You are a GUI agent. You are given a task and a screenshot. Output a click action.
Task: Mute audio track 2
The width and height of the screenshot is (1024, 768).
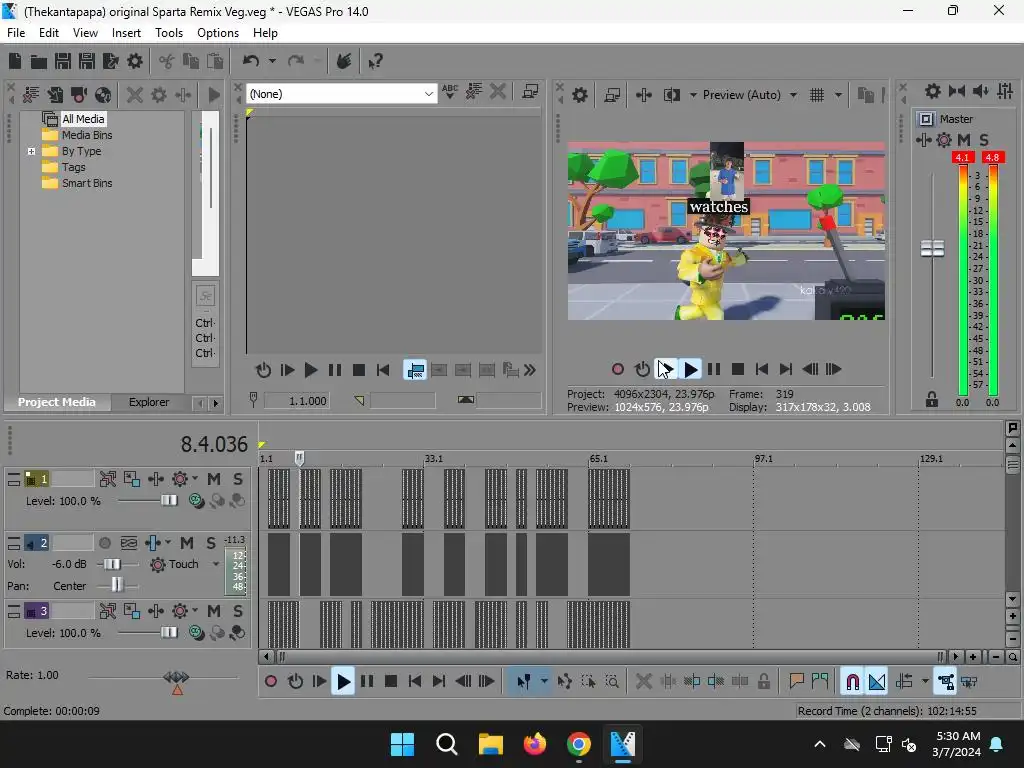click(x=187, y=543)
